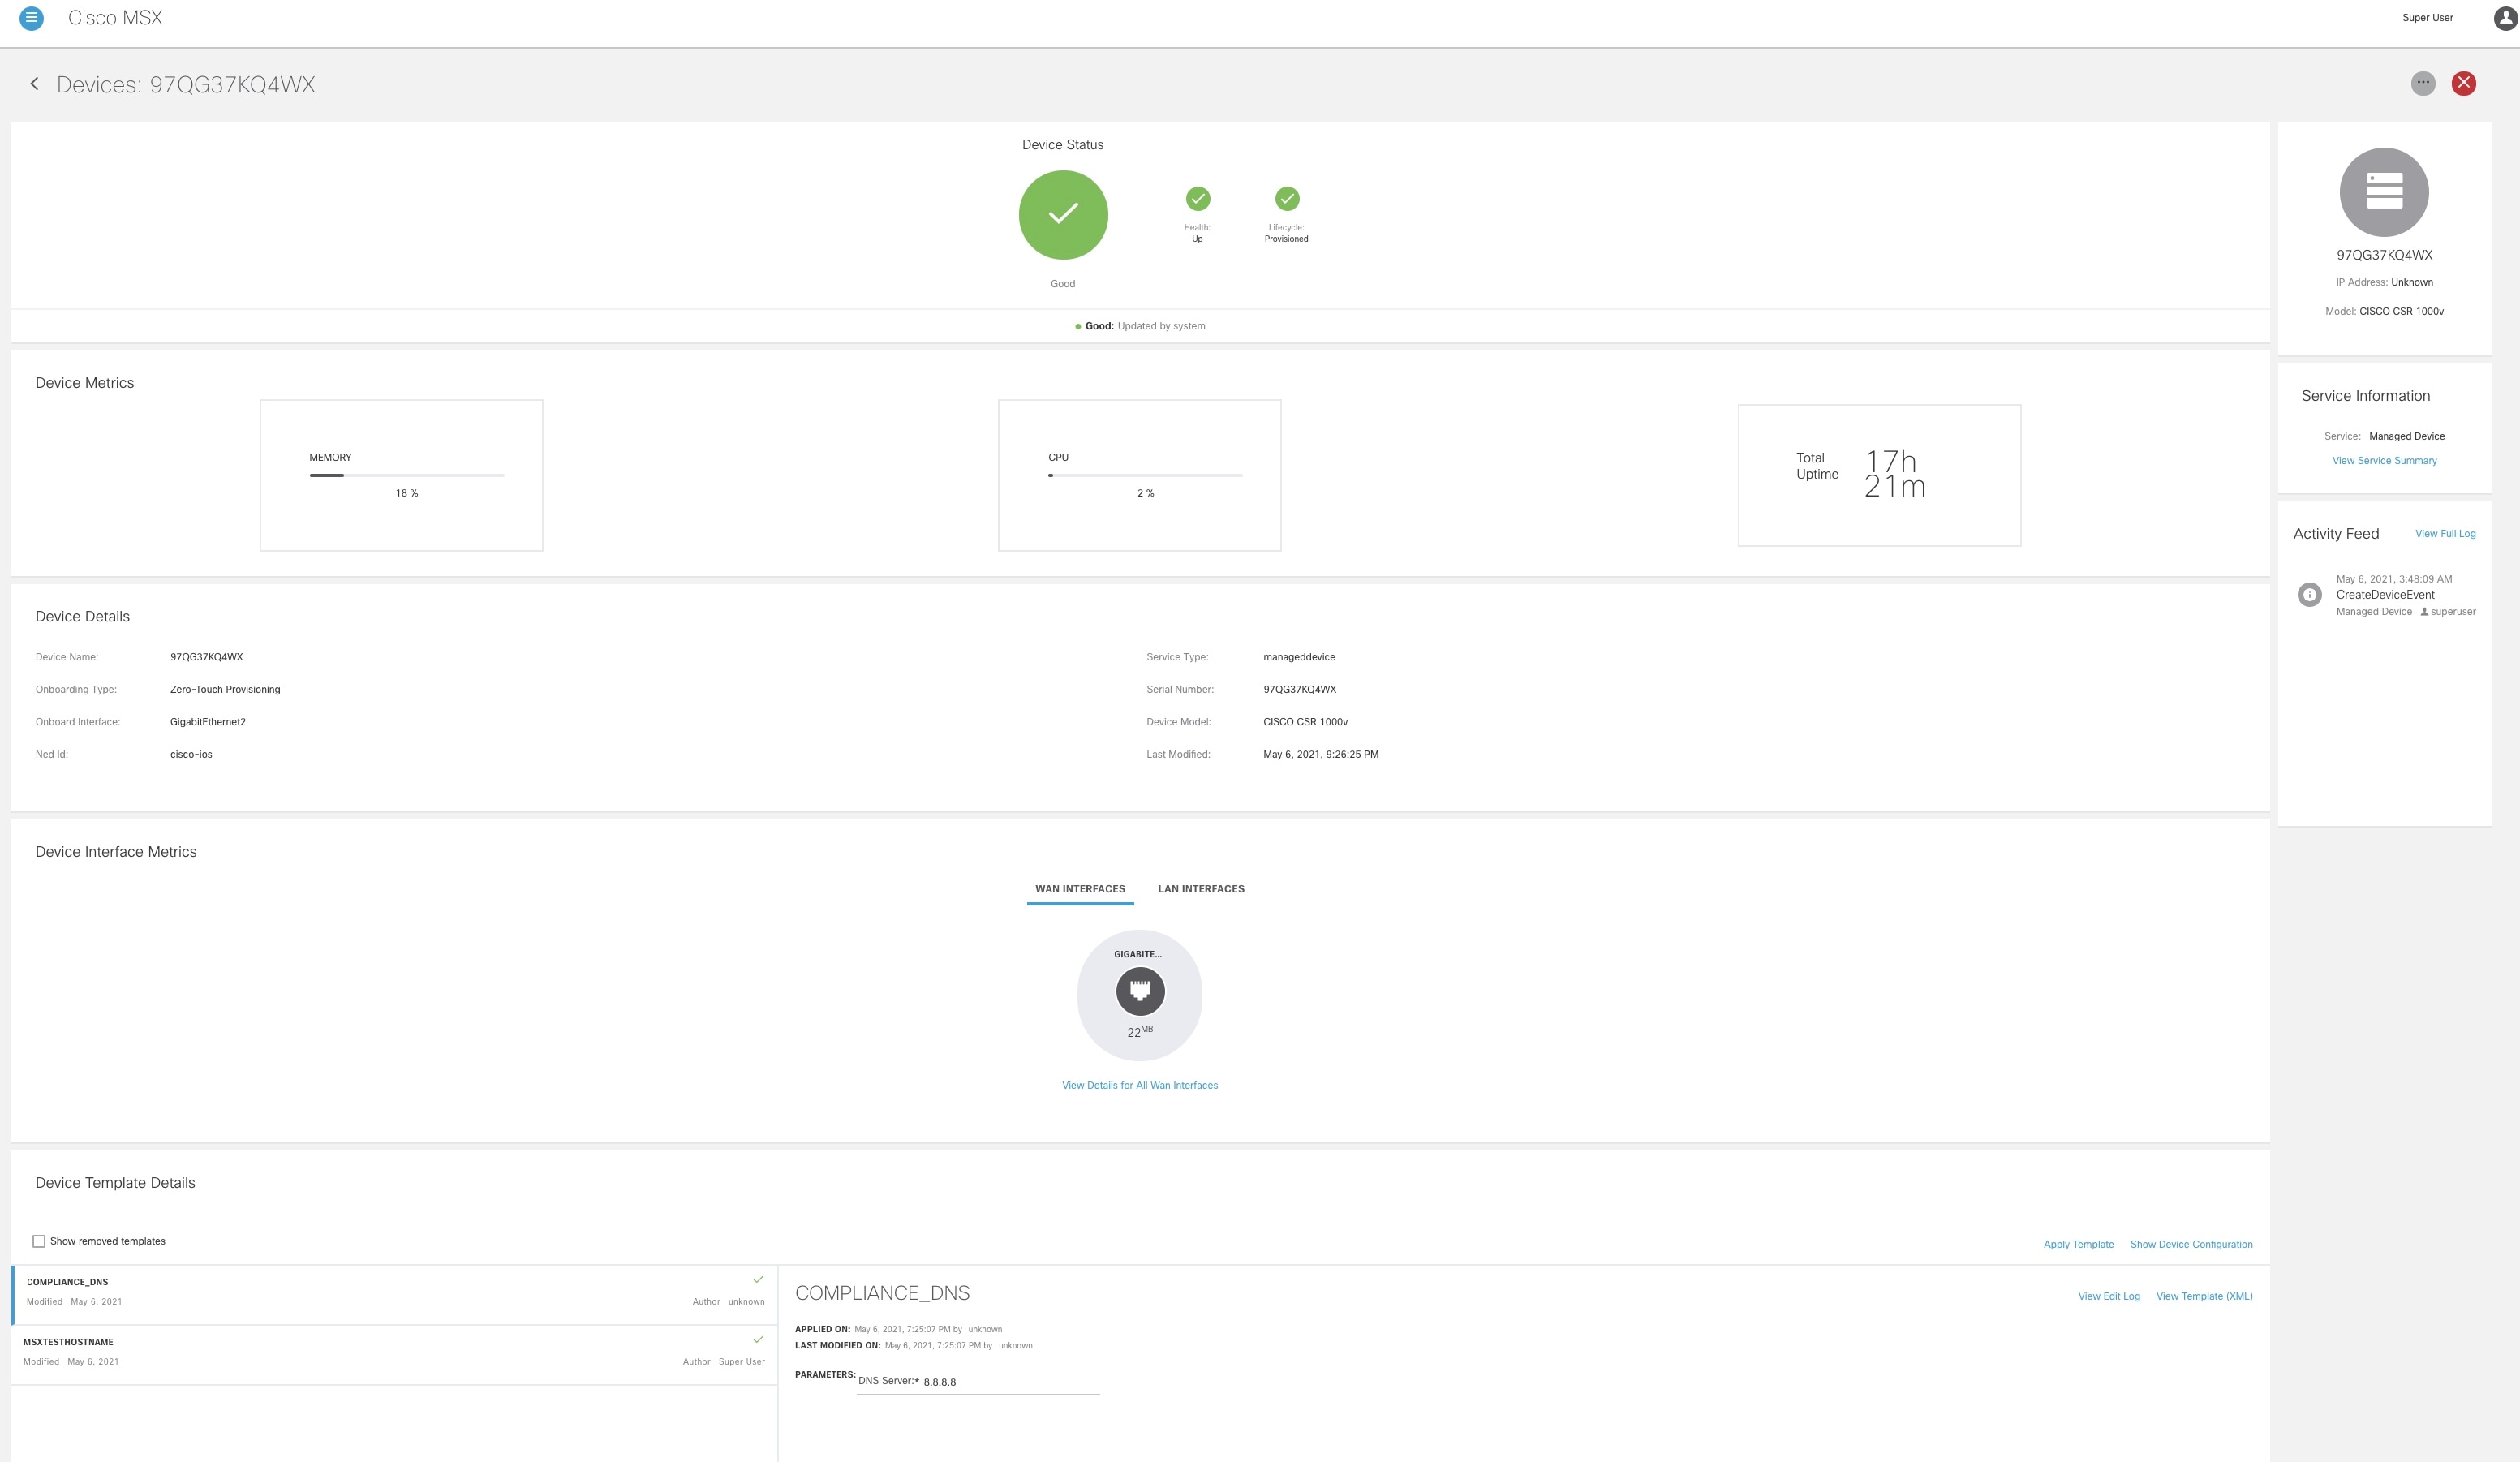Open the three-dot more actions button
Viewport: 2520px width, 1462px height.
coord(2423,83)
